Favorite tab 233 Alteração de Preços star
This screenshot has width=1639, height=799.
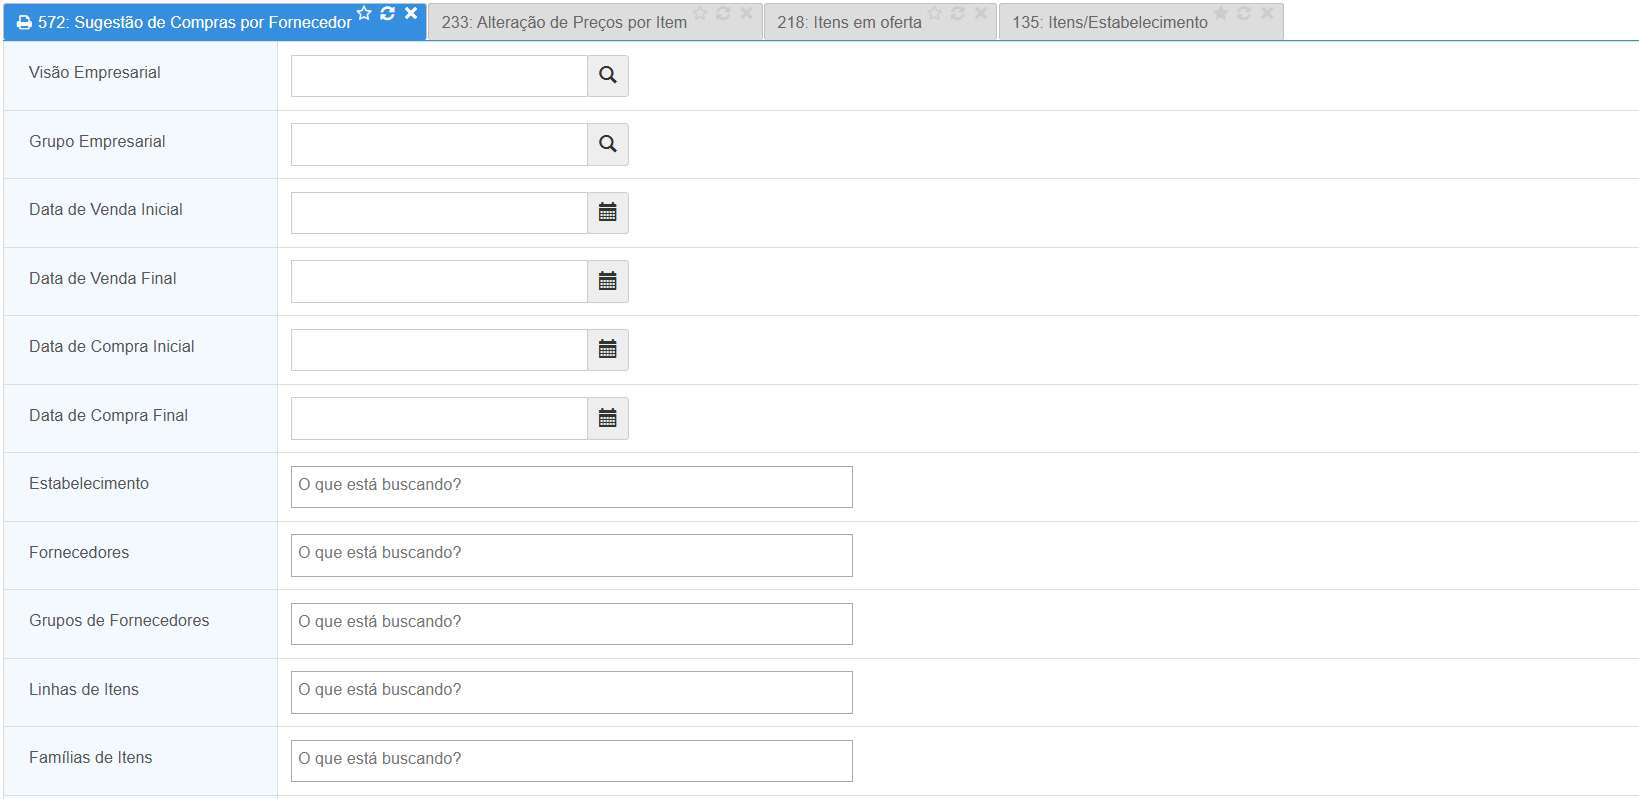click(x=700, y=13)
